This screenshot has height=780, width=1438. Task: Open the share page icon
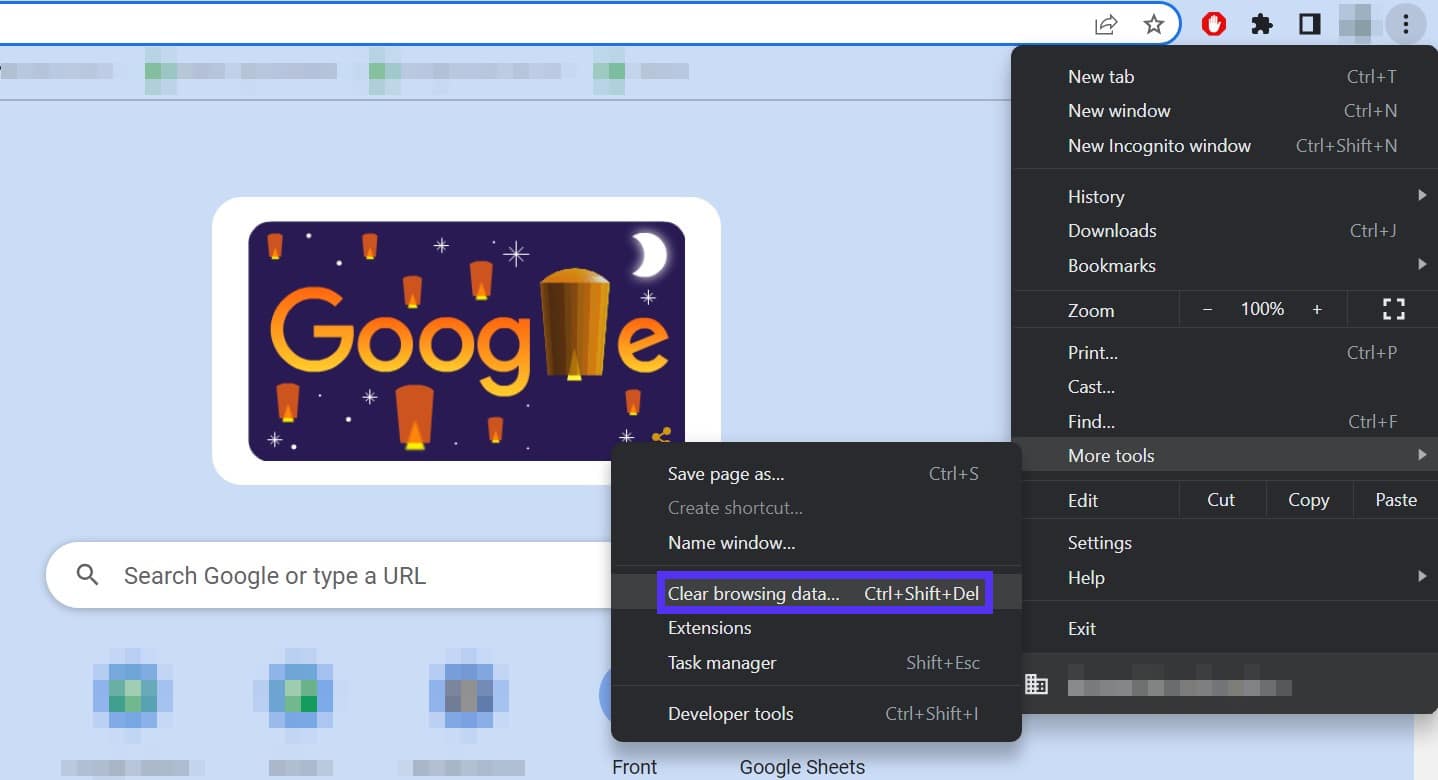click(x=1105, y=25)
